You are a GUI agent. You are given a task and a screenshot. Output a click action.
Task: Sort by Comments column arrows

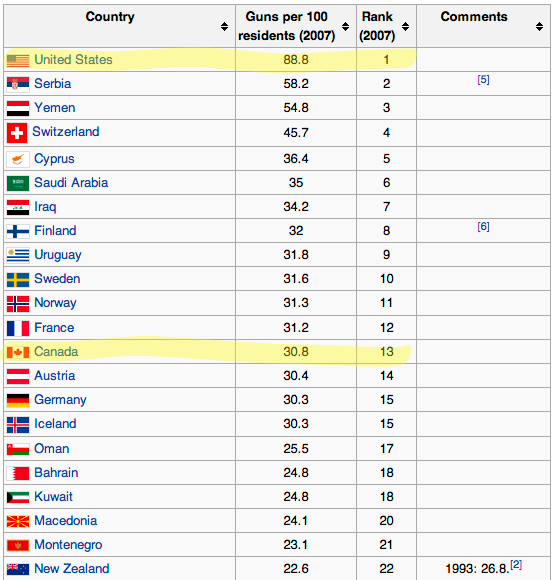click(x=539, y=26)
